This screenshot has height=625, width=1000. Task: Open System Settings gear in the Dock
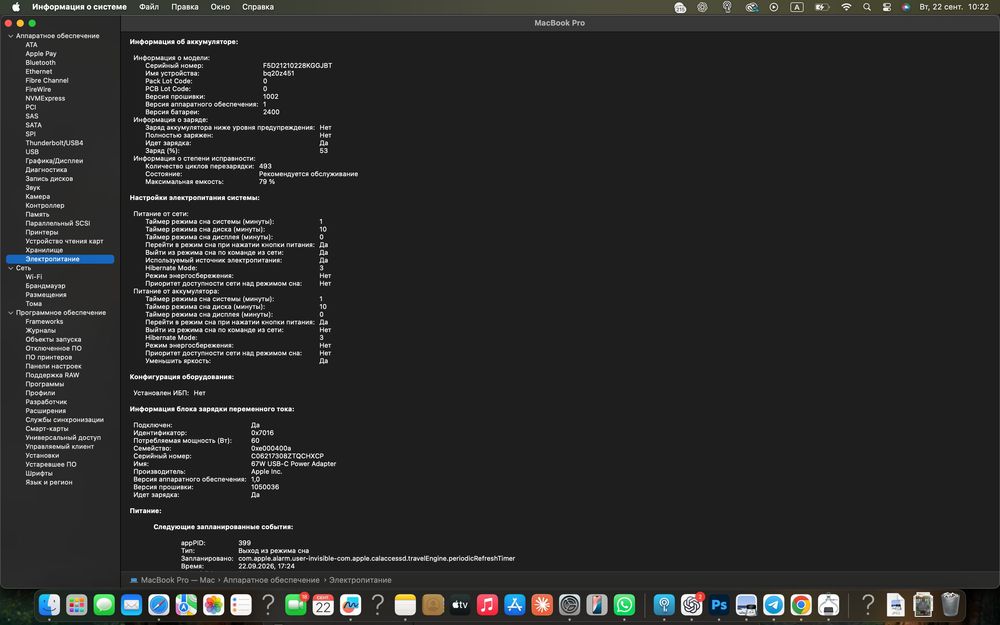coord(570,605)
